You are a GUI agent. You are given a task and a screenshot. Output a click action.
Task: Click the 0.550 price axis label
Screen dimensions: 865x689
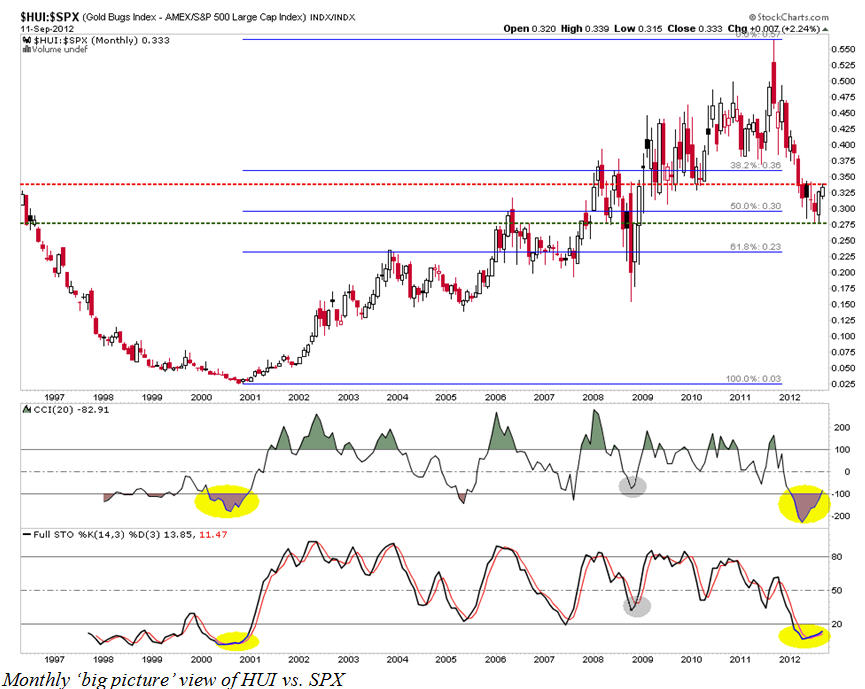pos(842,49)
